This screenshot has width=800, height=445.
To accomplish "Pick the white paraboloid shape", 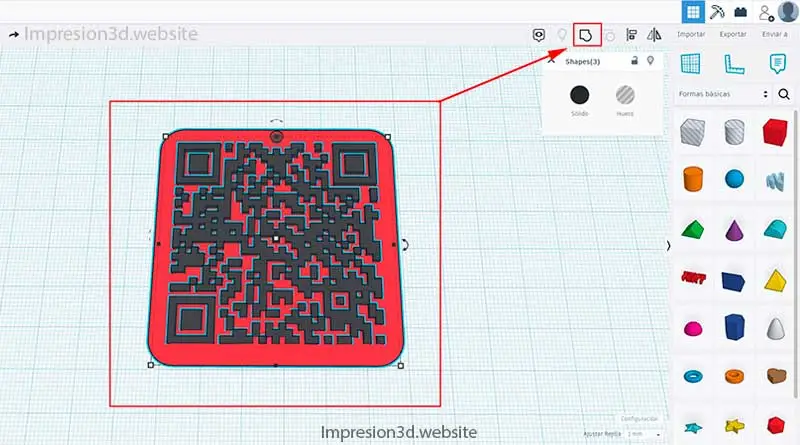I will click(776, 328).
